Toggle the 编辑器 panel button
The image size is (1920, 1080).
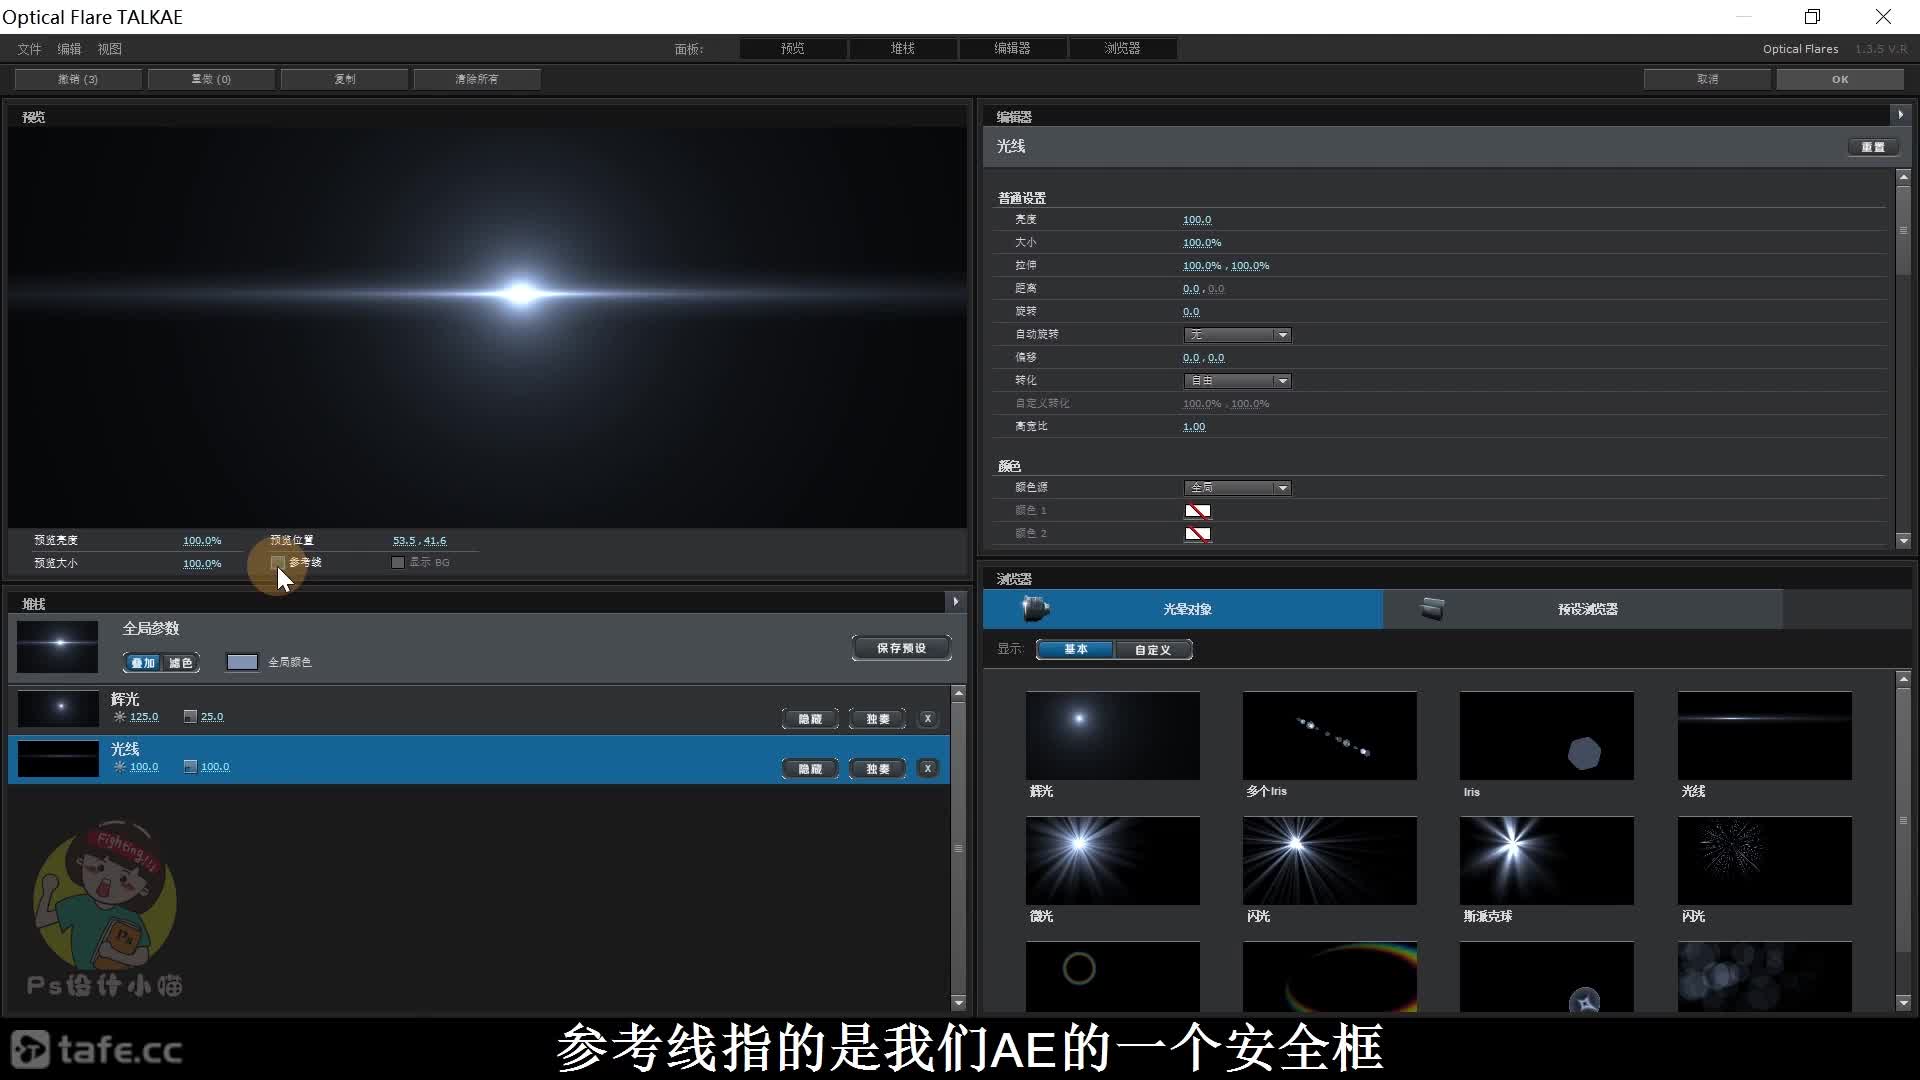1012,48
